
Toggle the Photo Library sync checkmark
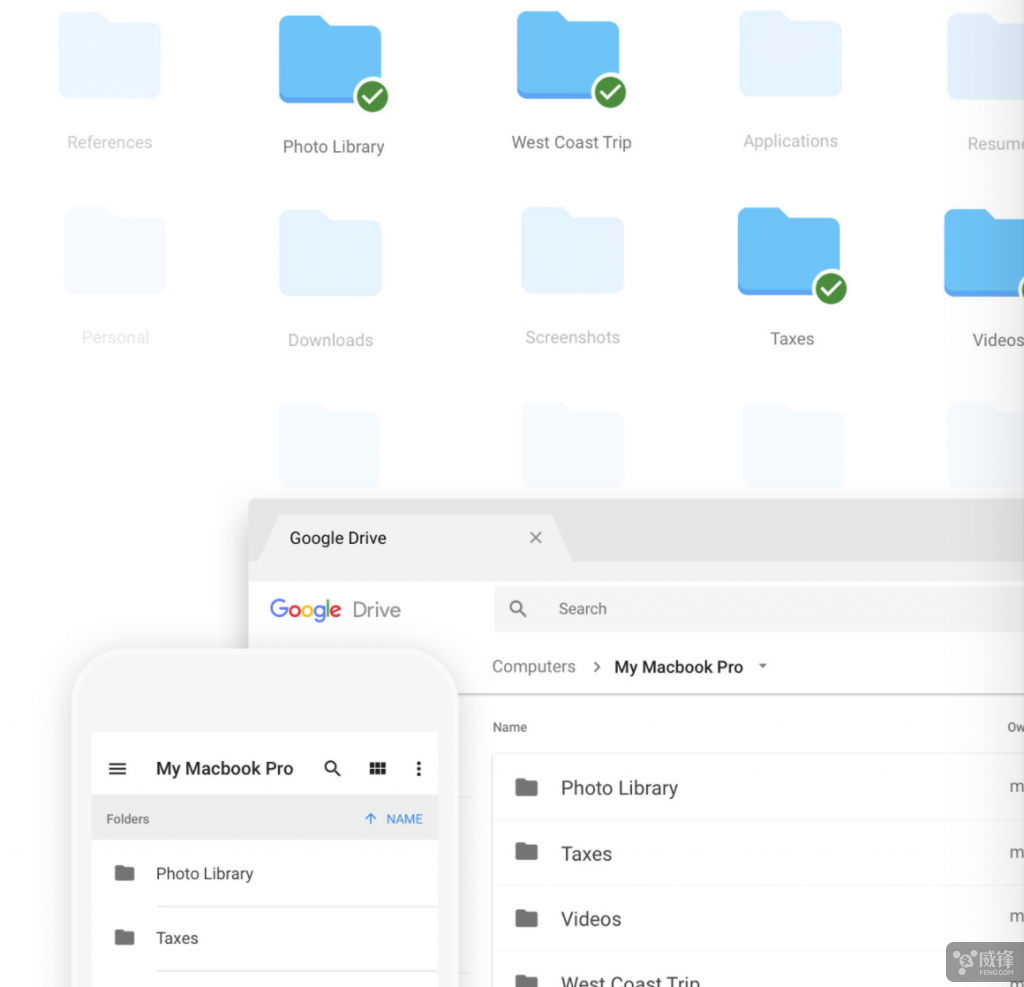pyautogui.click(x=372, y=97)
